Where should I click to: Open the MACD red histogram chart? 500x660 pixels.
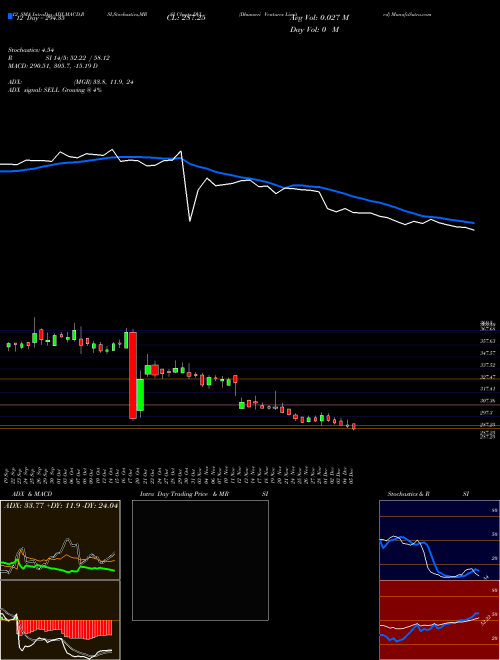coord(60,620)
